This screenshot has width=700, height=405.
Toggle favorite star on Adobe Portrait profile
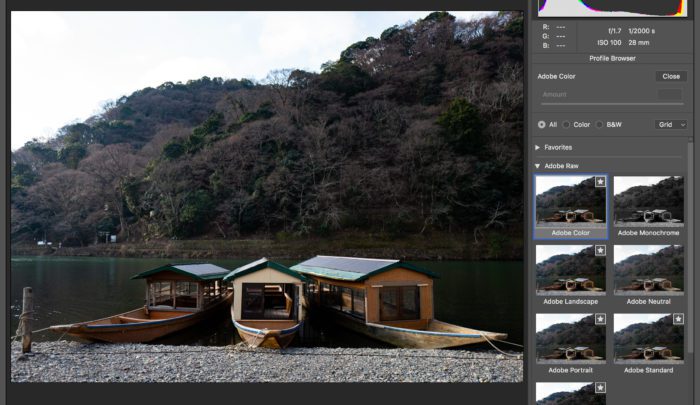600,319
